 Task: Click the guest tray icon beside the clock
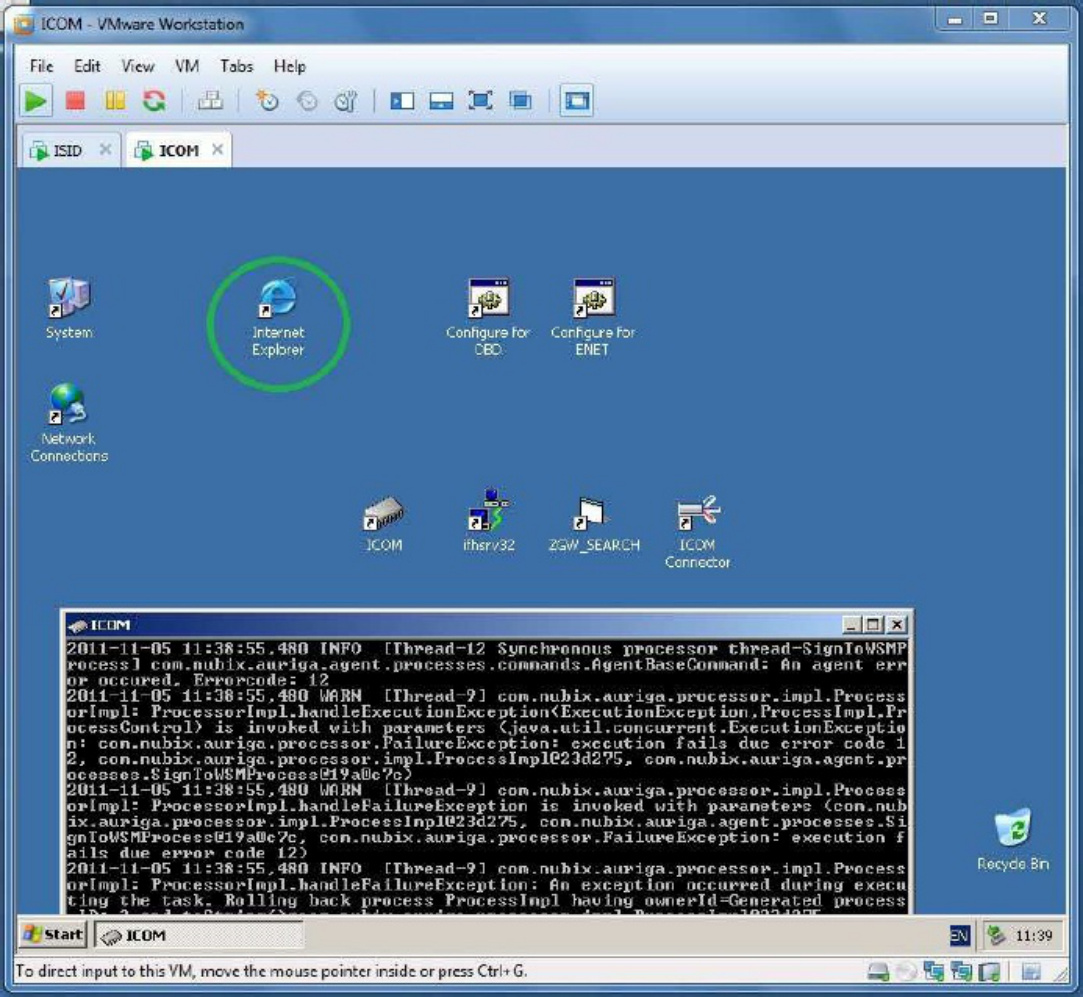(995, 936)
